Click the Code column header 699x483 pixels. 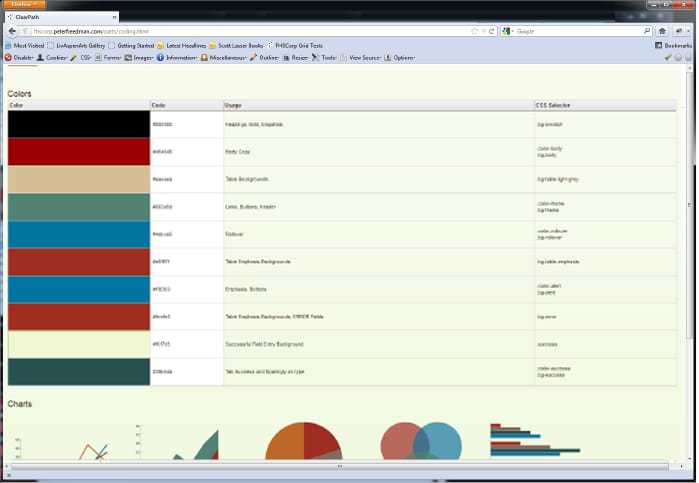[186, 105]
